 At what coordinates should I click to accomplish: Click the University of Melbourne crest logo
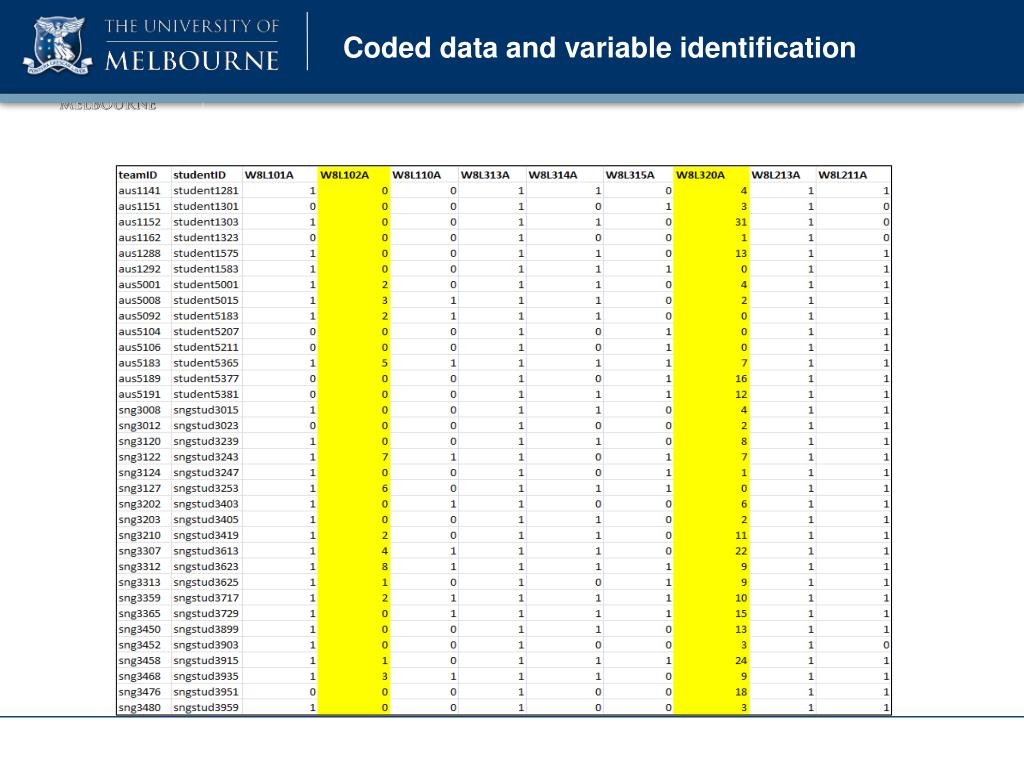click(57, 45)
